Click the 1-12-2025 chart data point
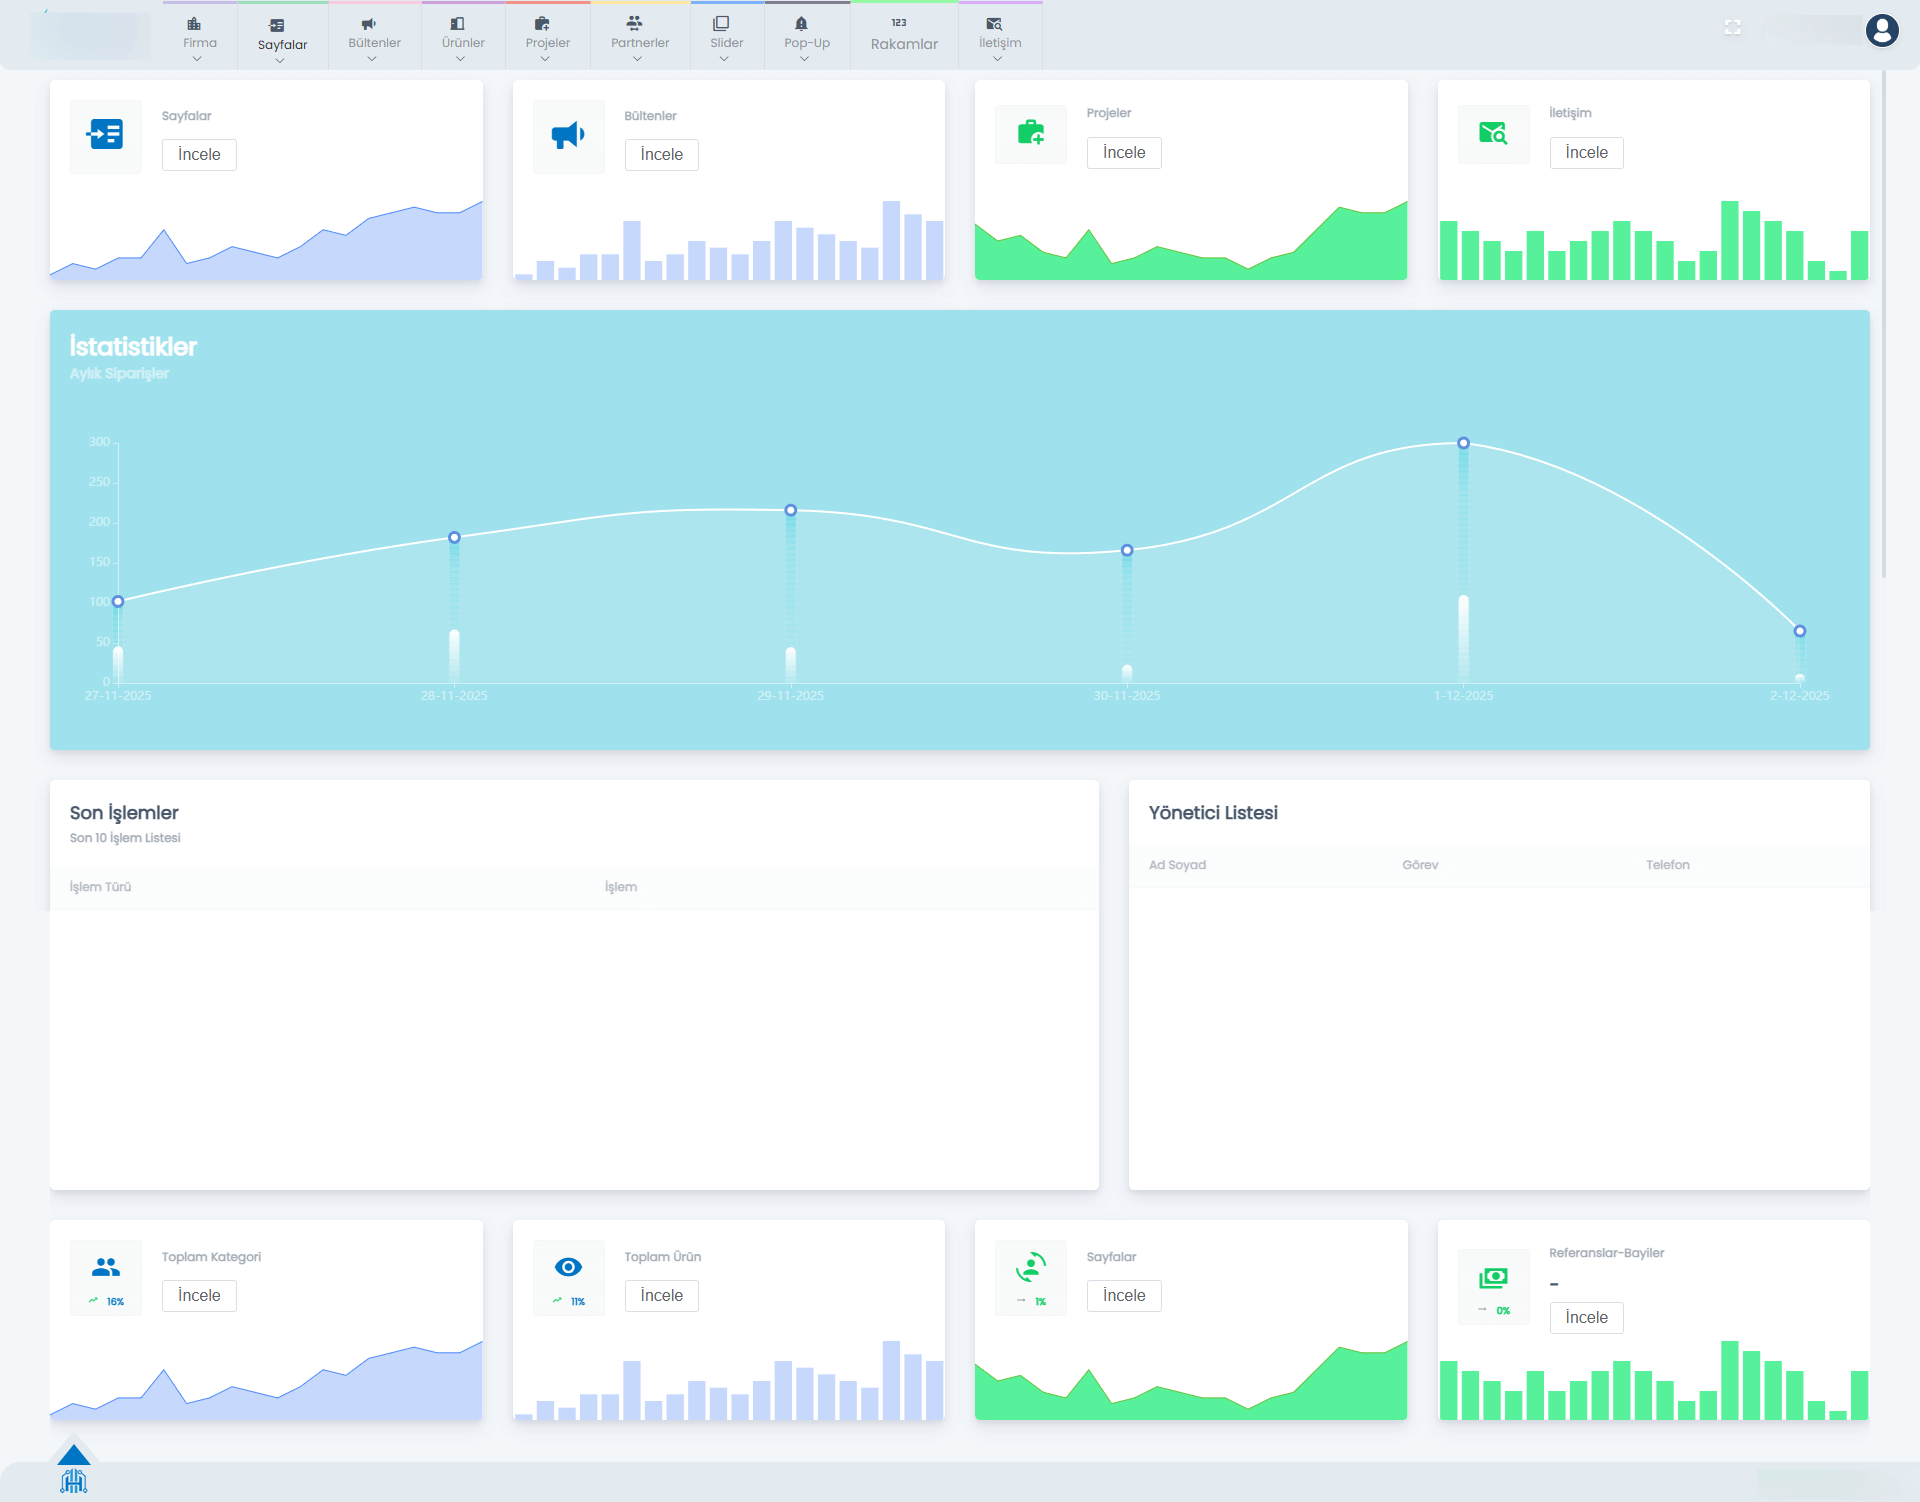The width and height of the screenshot is (1920, 1502). point(1463,443)
